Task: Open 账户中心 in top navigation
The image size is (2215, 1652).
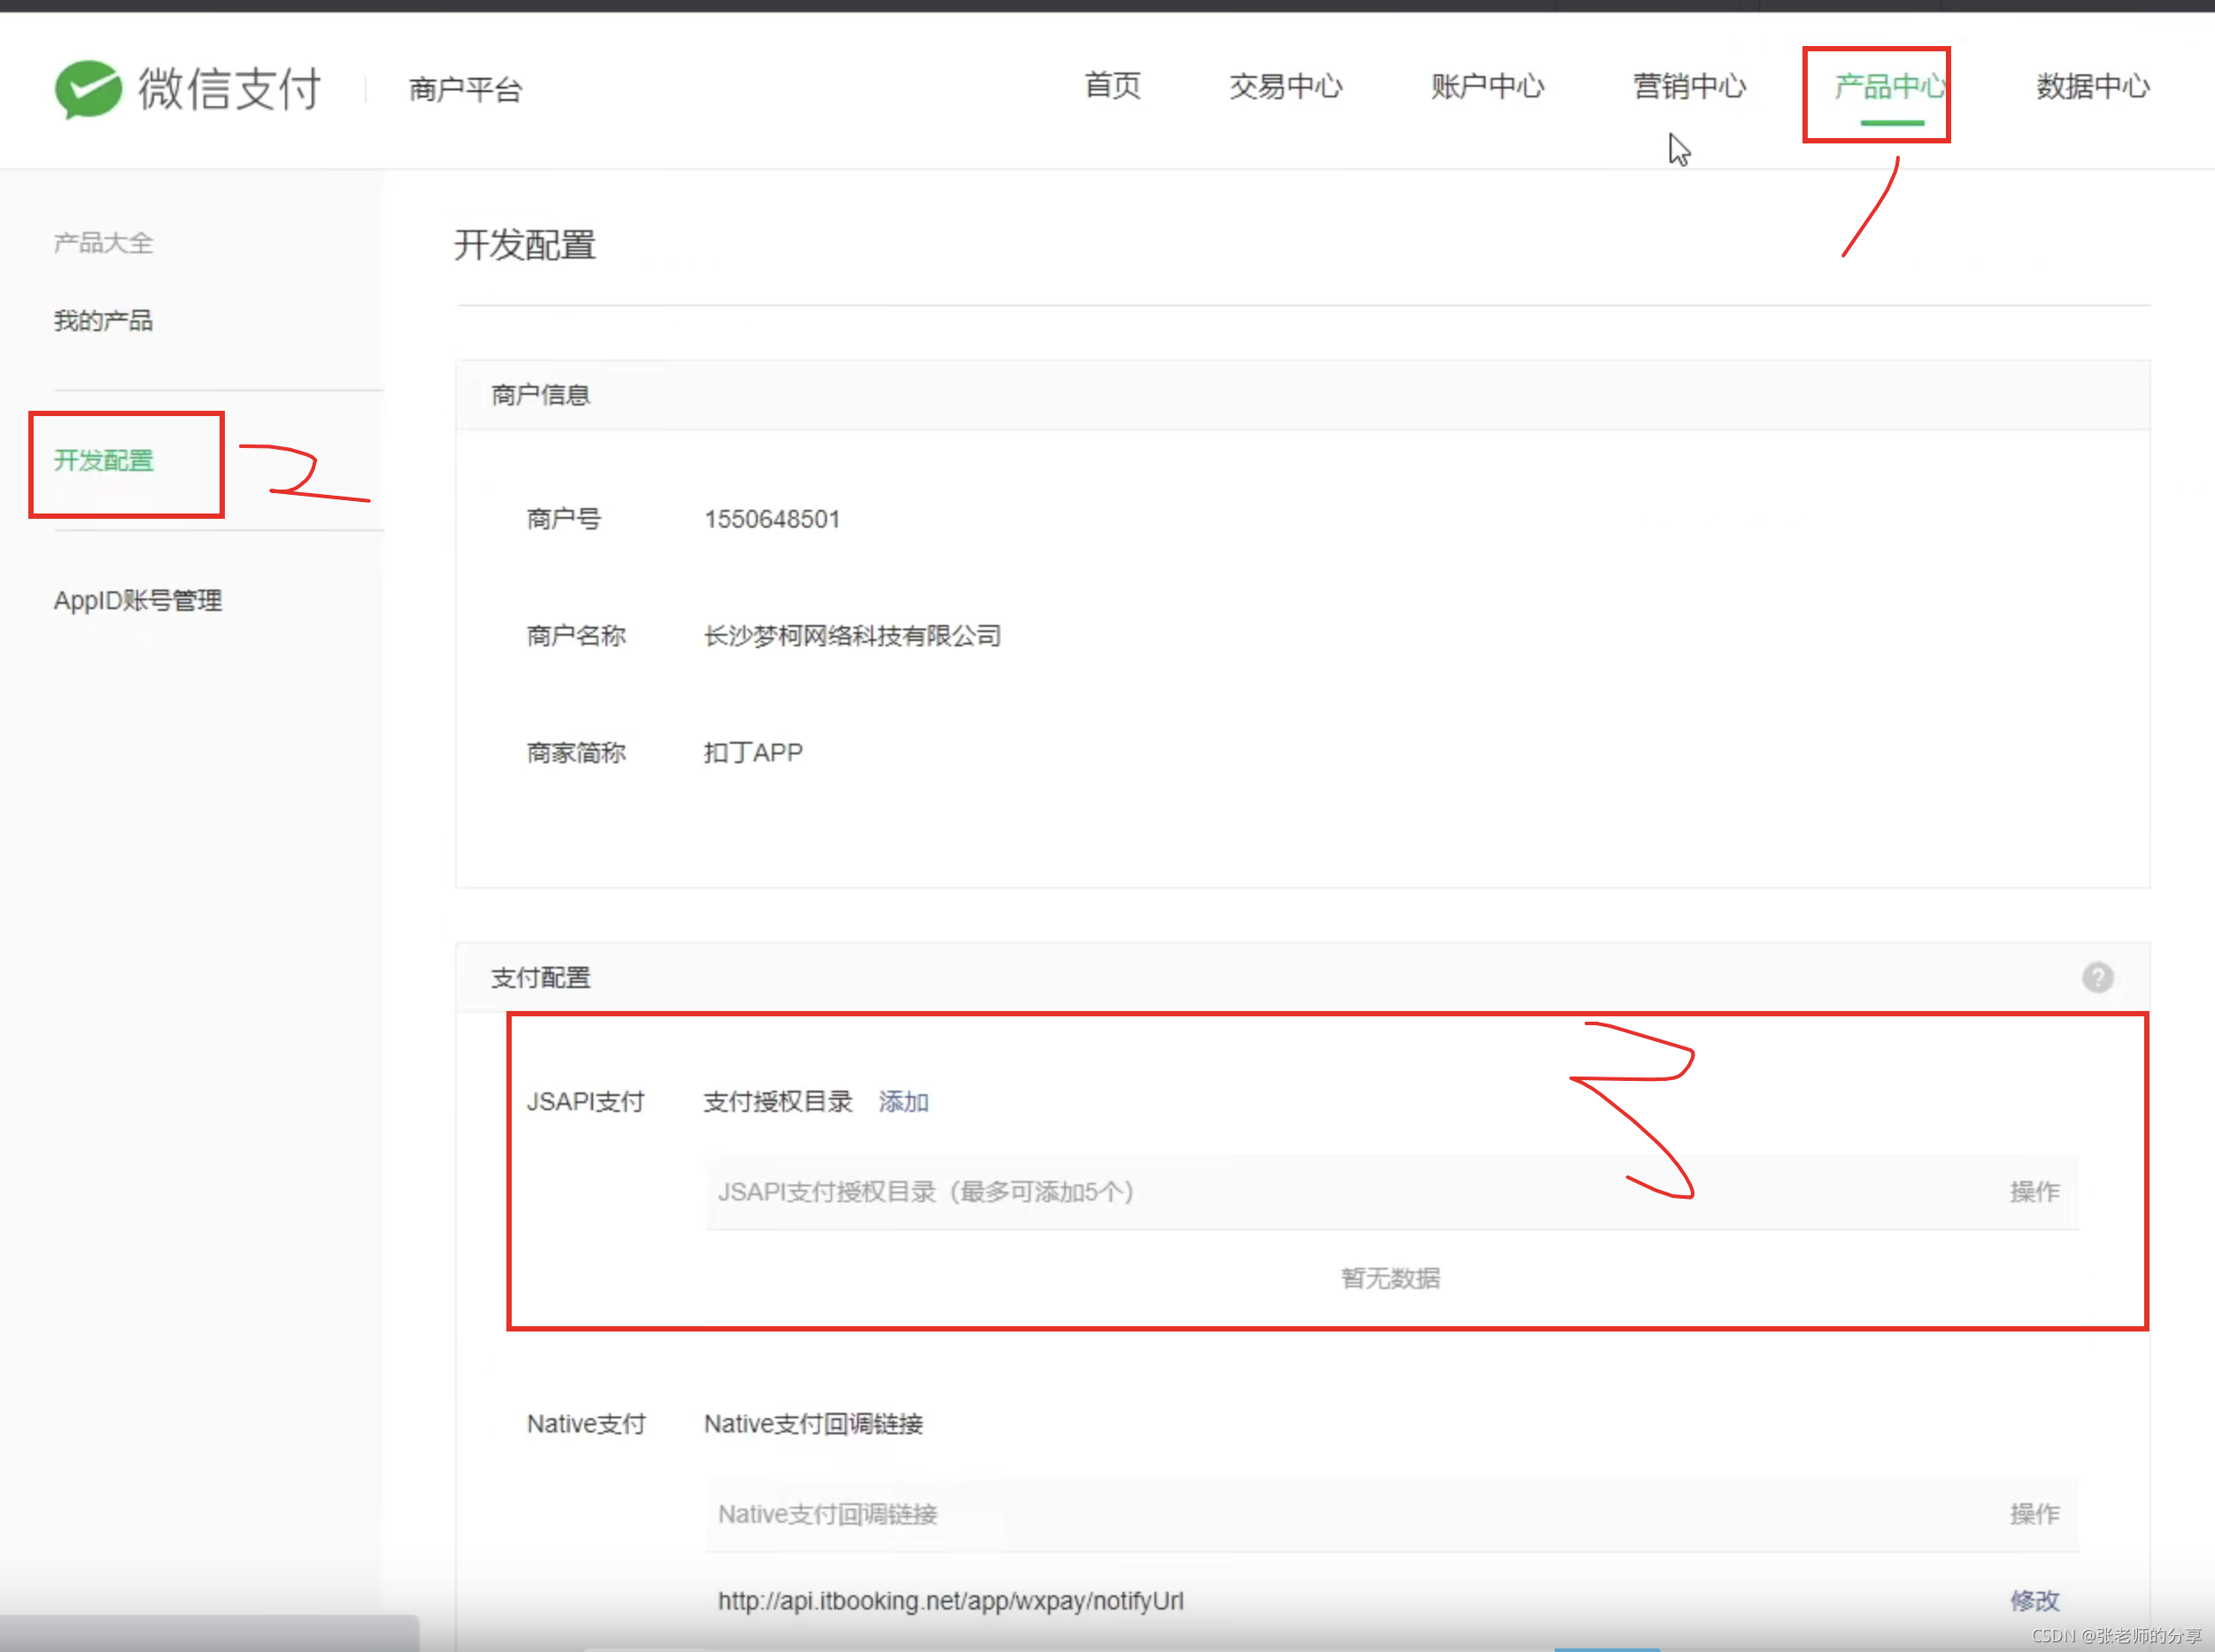Action: (x=1487, y=87)
